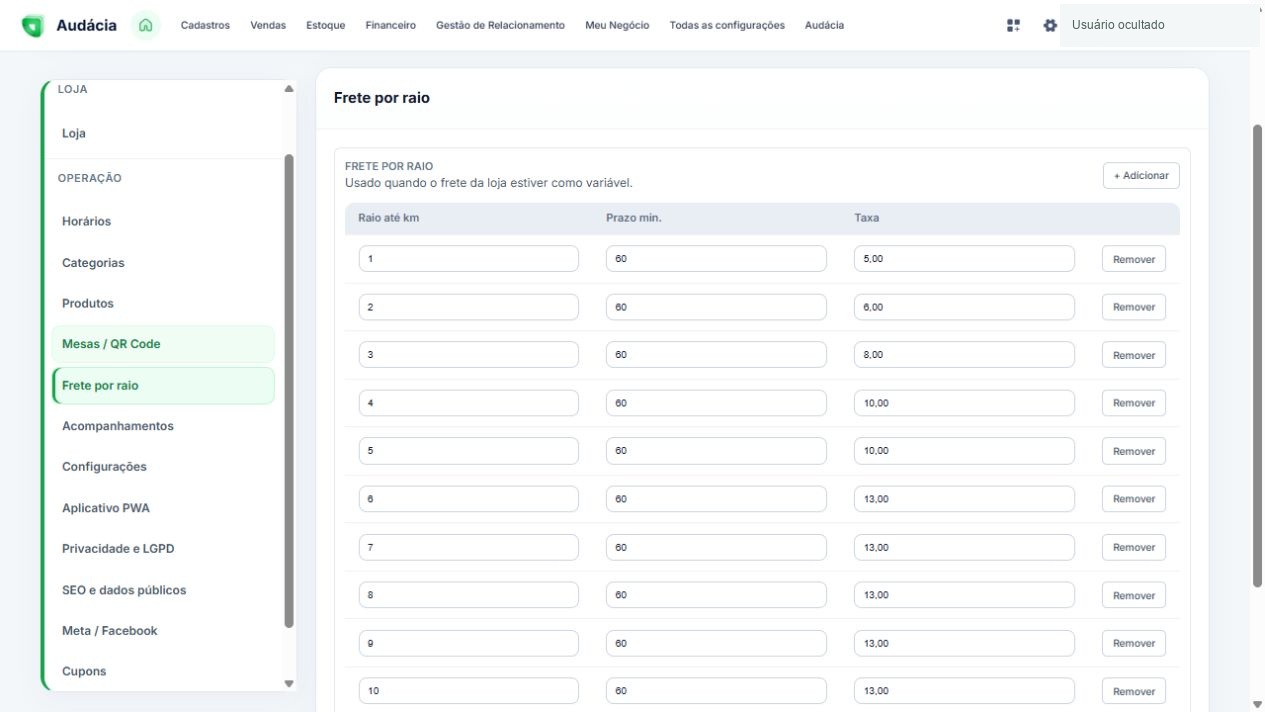Open the green home icon
The height and width of the screenshot is (712, 1265).
146,26
